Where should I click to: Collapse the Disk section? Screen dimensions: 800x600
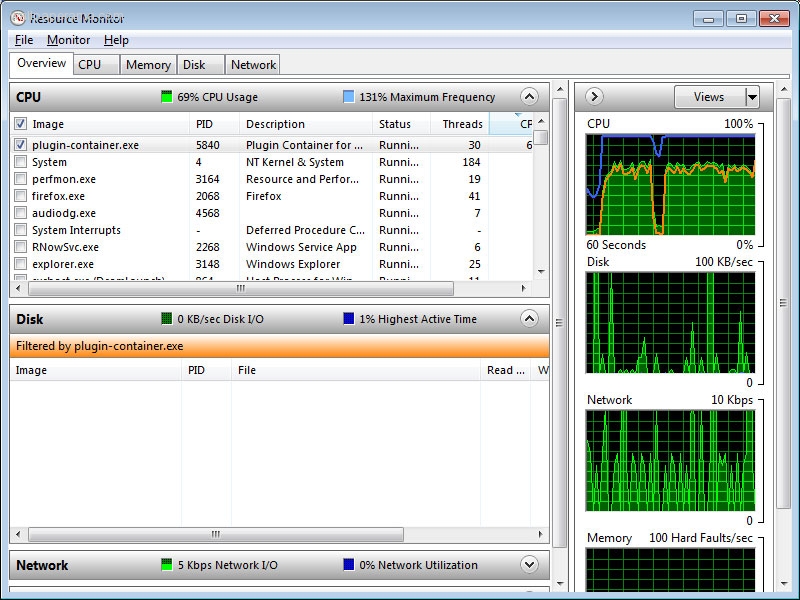click(x=529, y=319)
